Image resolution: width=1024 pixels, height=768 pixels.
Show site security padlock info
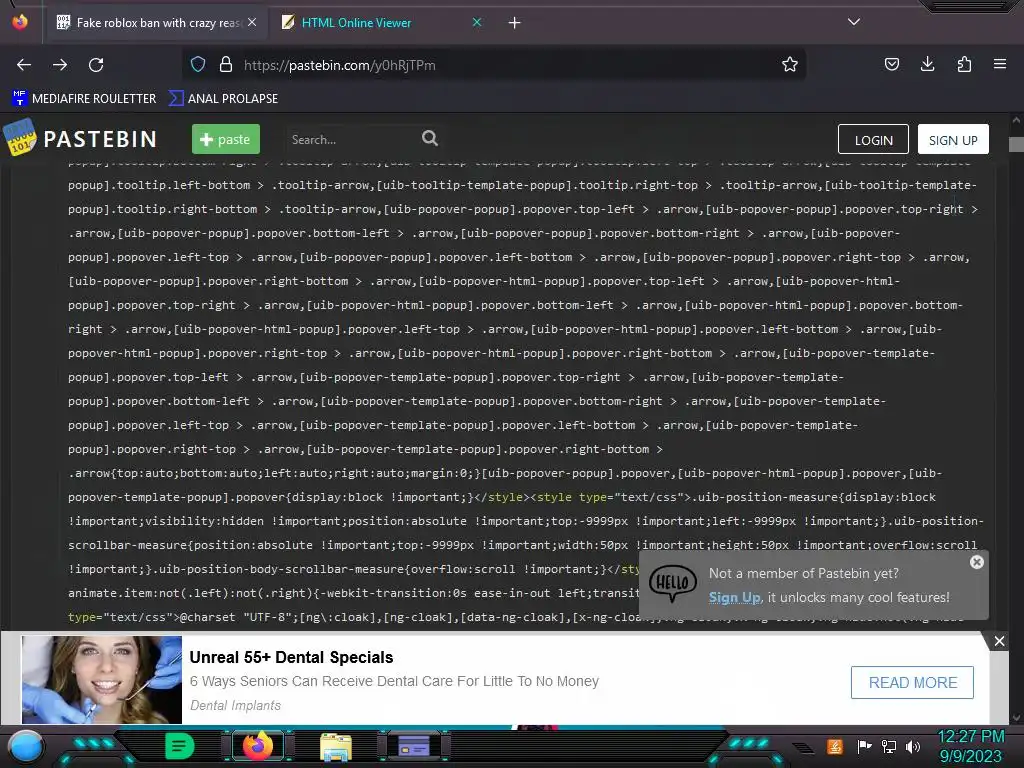click(226, 64)
